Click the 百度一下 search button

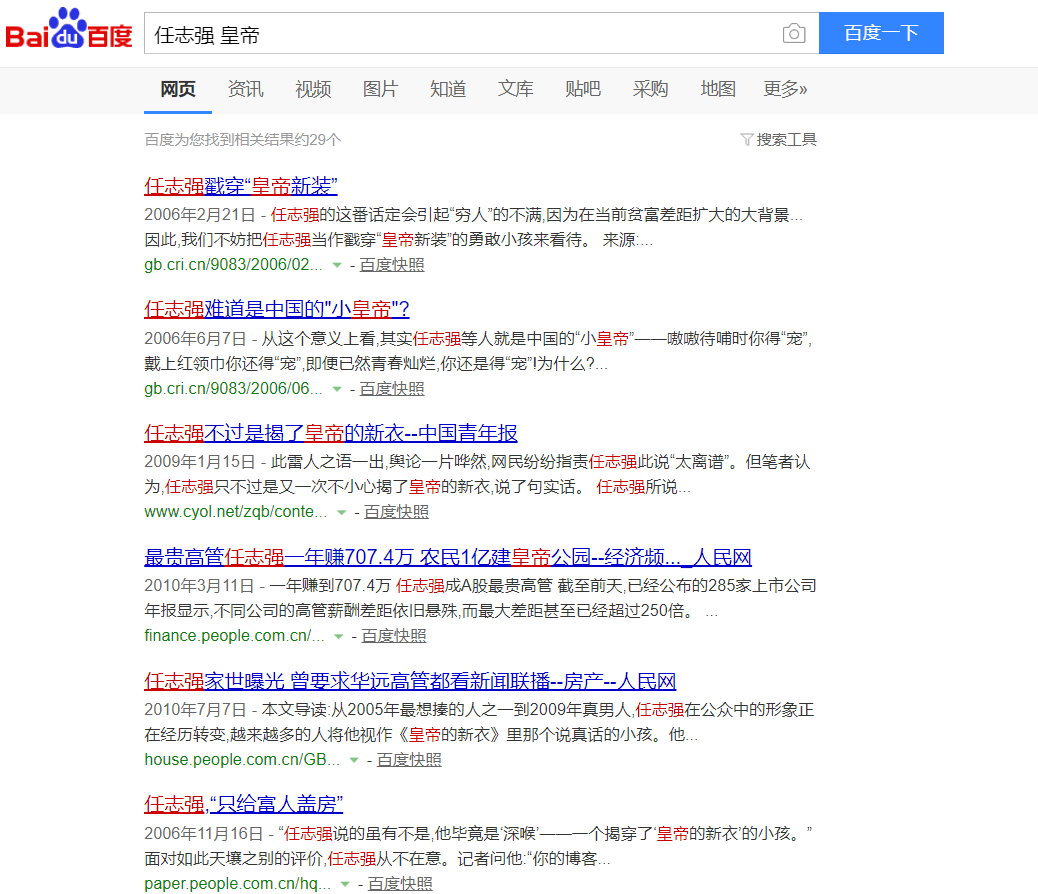[x=881, y=33]
